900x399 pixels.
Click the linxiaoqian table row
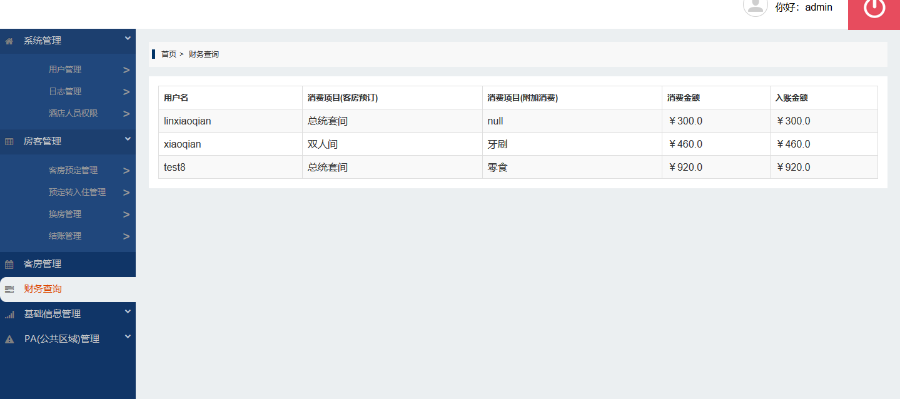[x=518, y=121]
